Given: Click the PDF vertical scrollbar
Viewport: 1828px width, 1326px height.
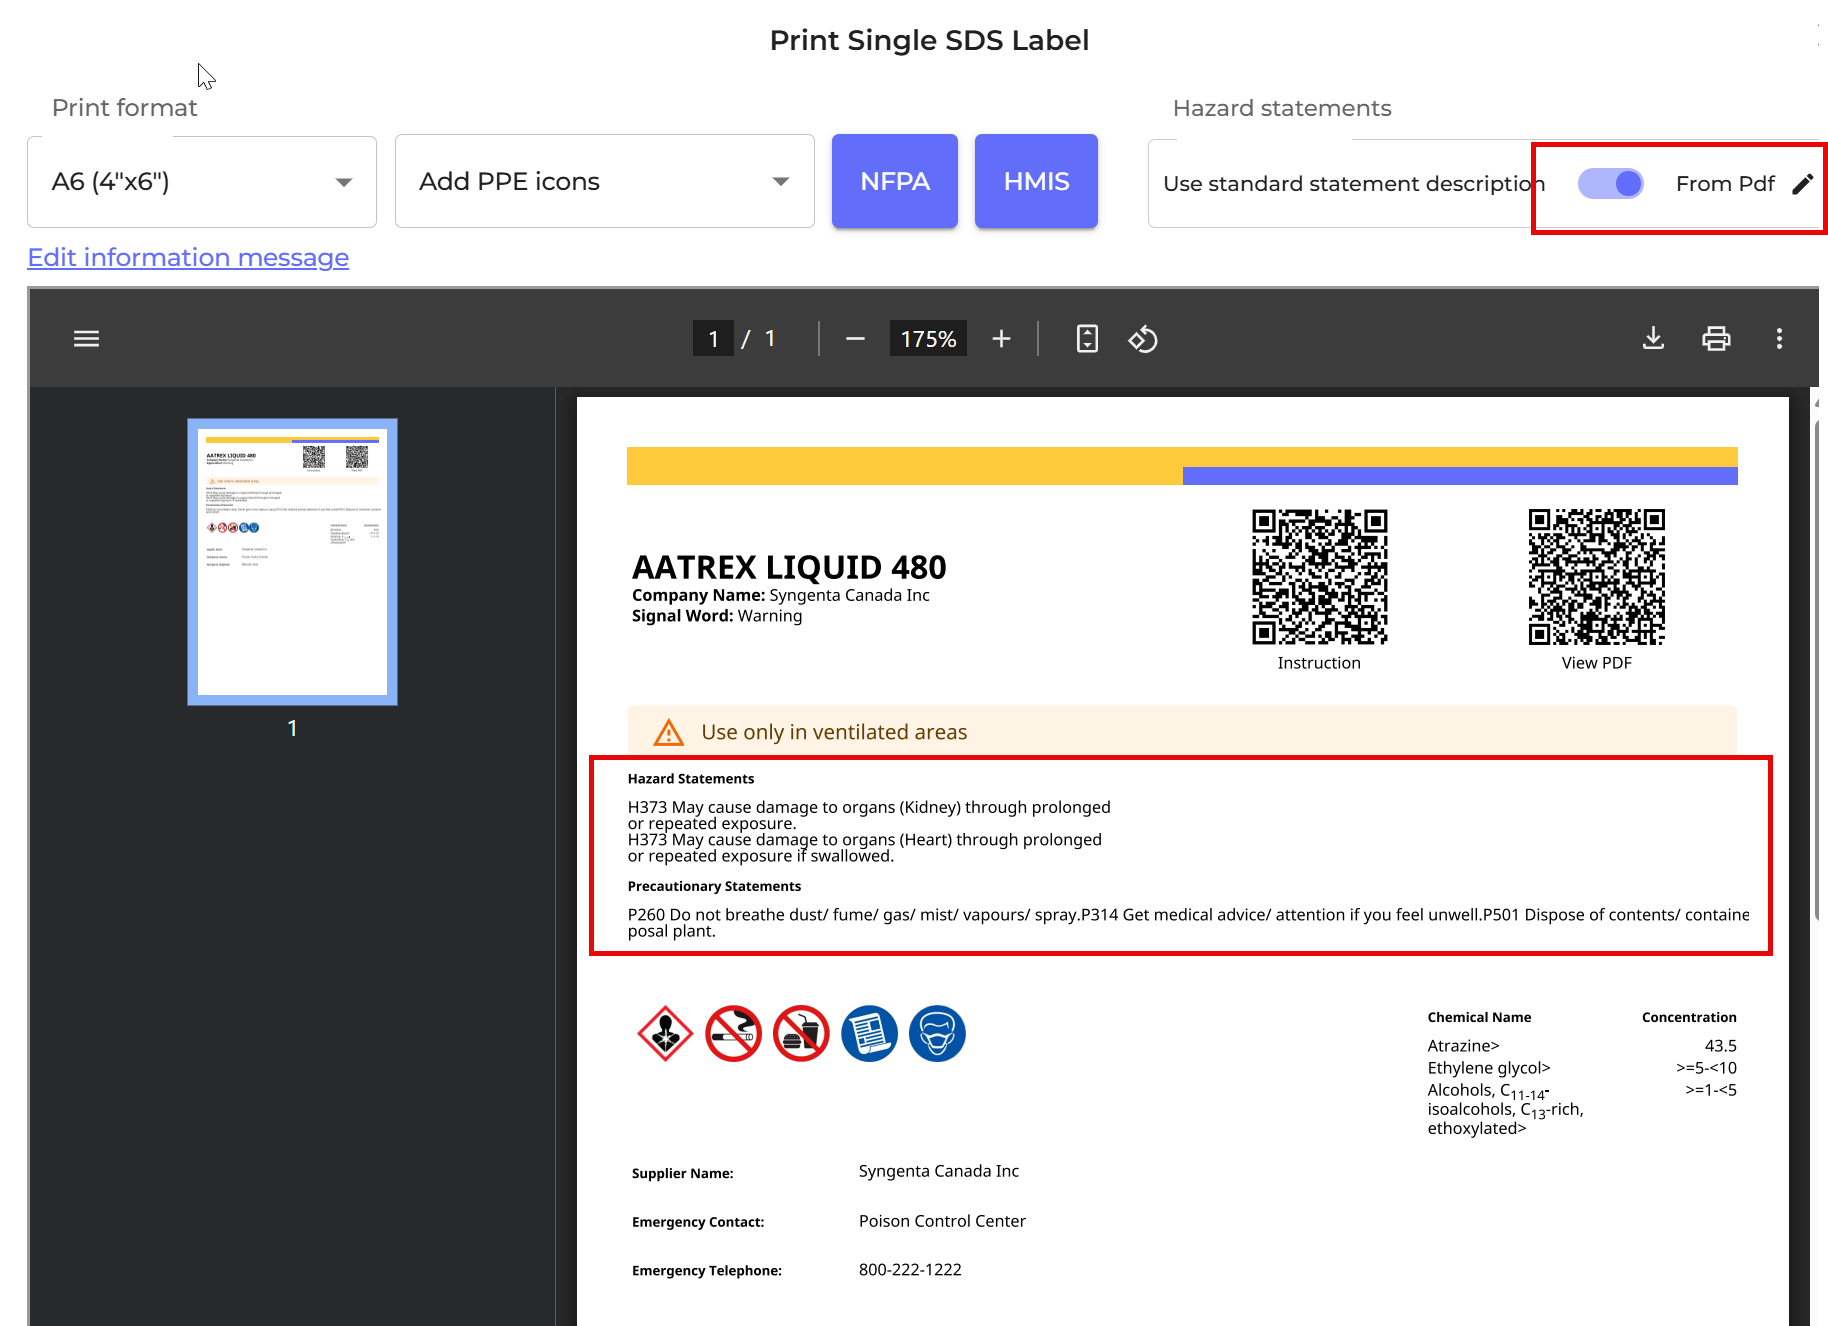Looking at the screenshot, I should pyautogui.click(x=1817, y=670).
